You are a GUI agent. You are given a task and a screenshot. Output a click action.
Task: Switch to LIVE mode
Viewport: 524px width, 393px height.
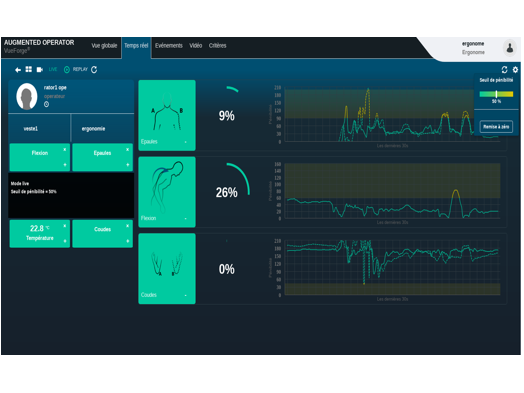[x=53, y=69]
